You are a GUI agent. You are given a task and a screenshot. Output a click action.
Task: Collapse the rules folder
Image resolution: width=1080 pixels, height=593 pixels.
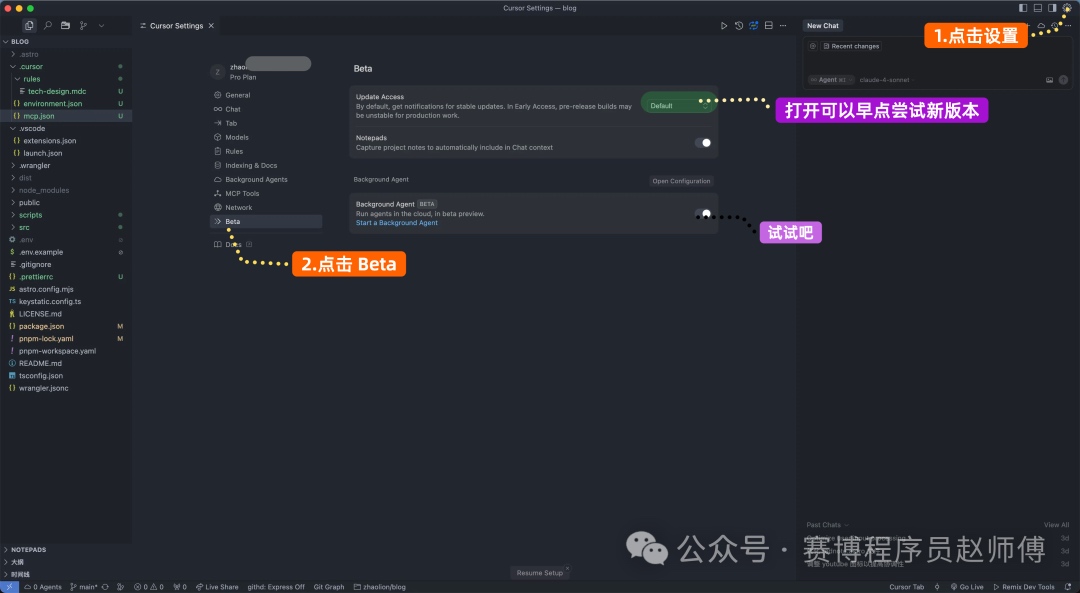[x=66, y=79]
